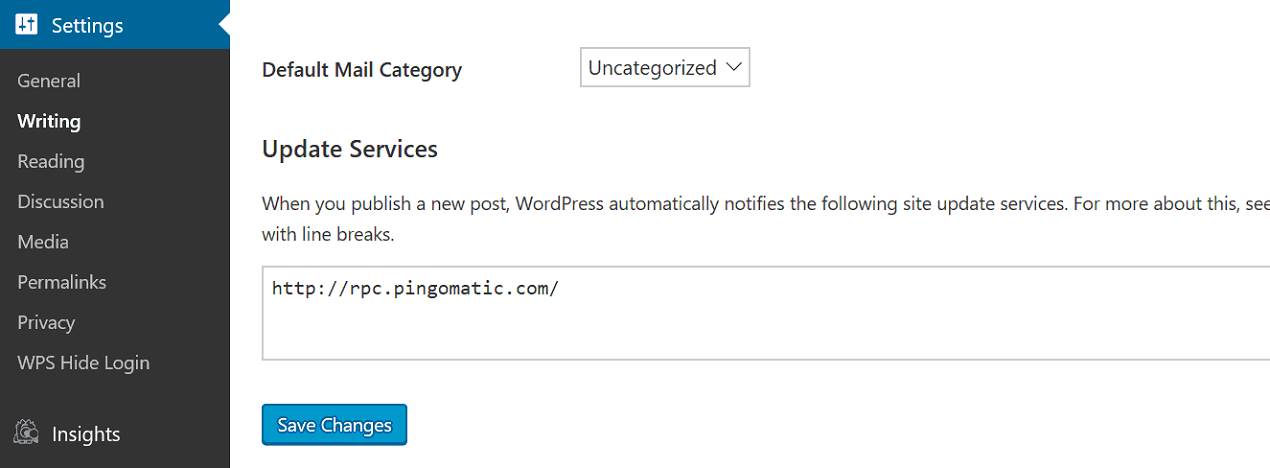
Task: Click the chevron arrow beside Uncategorized
Action: coord(734,67)
